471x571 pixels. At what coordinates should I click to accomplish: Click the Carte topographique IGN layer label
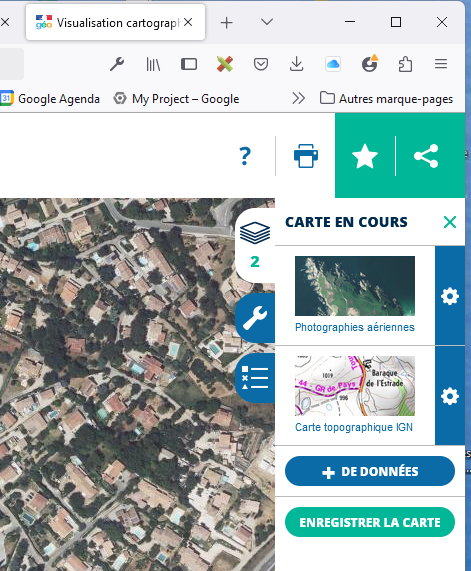354,427
